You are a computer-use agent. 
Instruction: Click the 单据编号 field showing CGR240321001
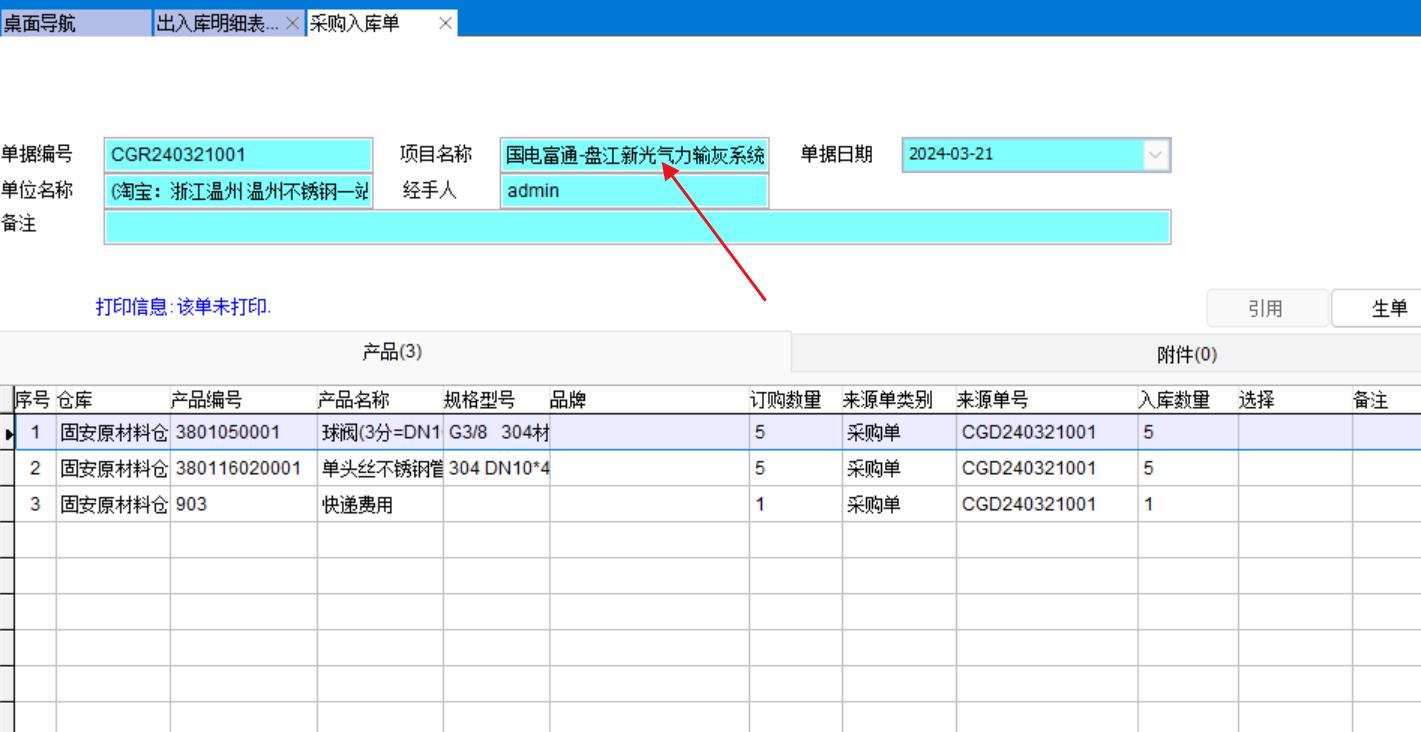point(238,155)
